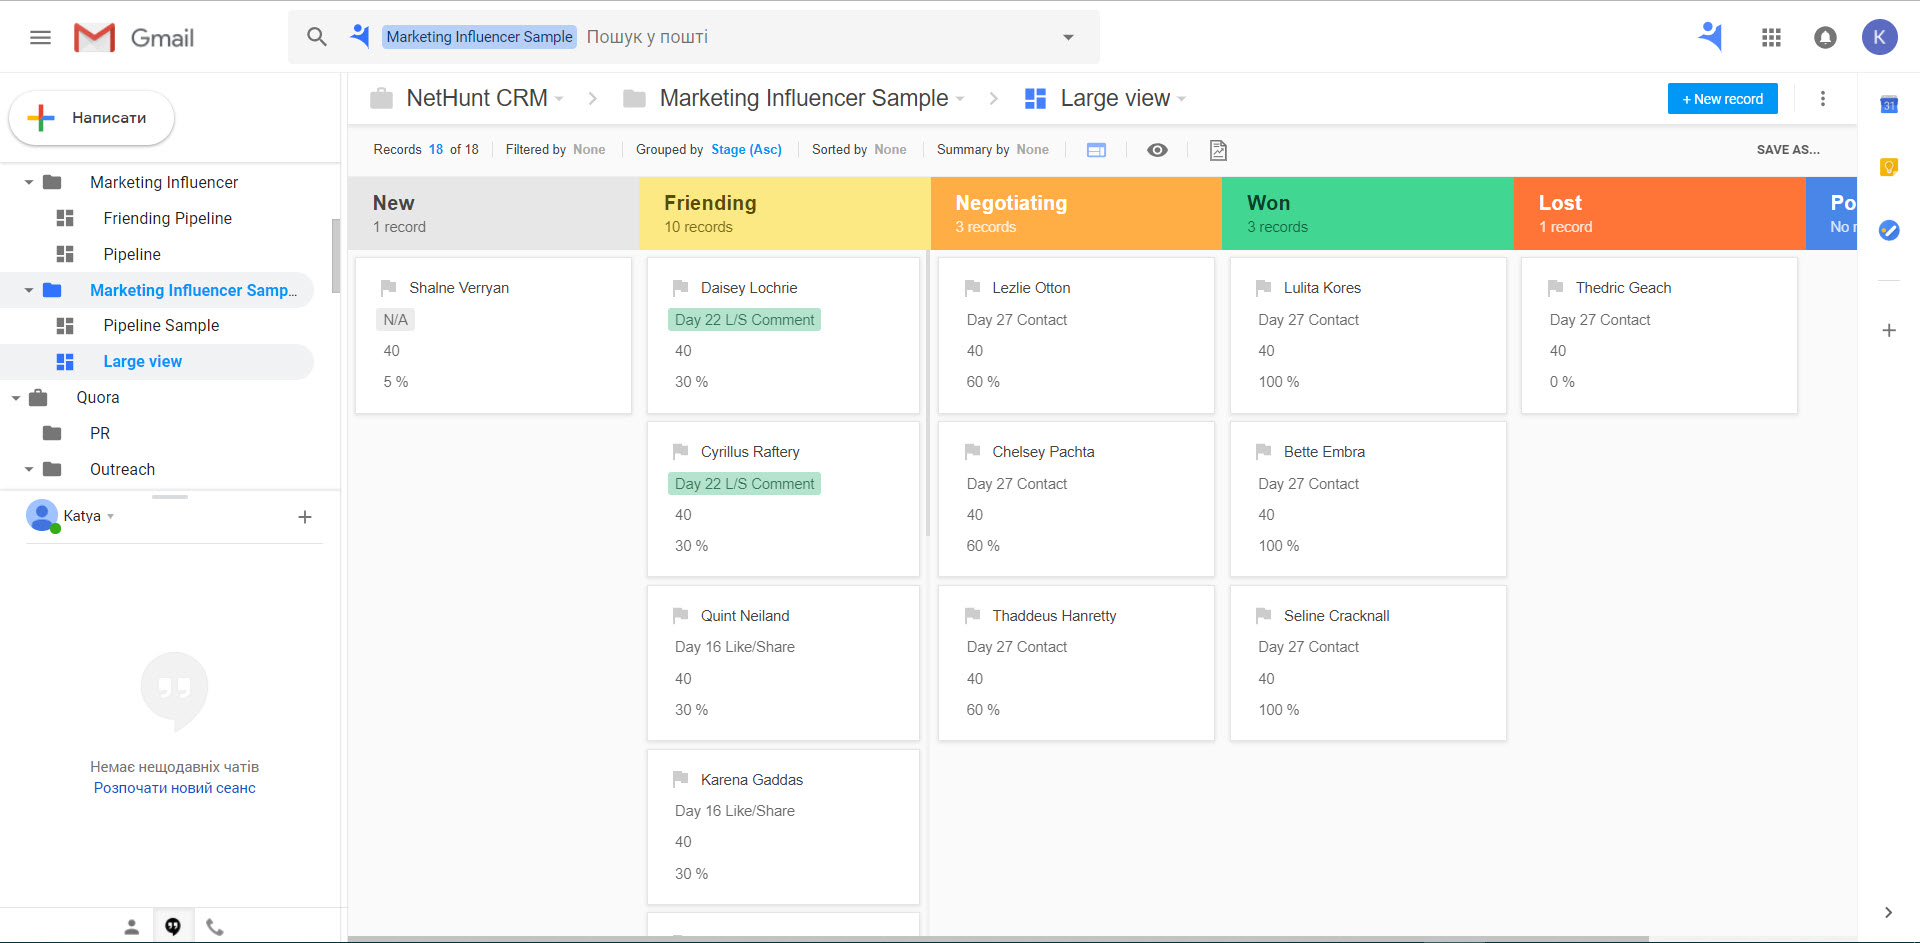Collapse side panel with bottom-right arrow
The image size is (1920, 943).
tap(1888, 912)
